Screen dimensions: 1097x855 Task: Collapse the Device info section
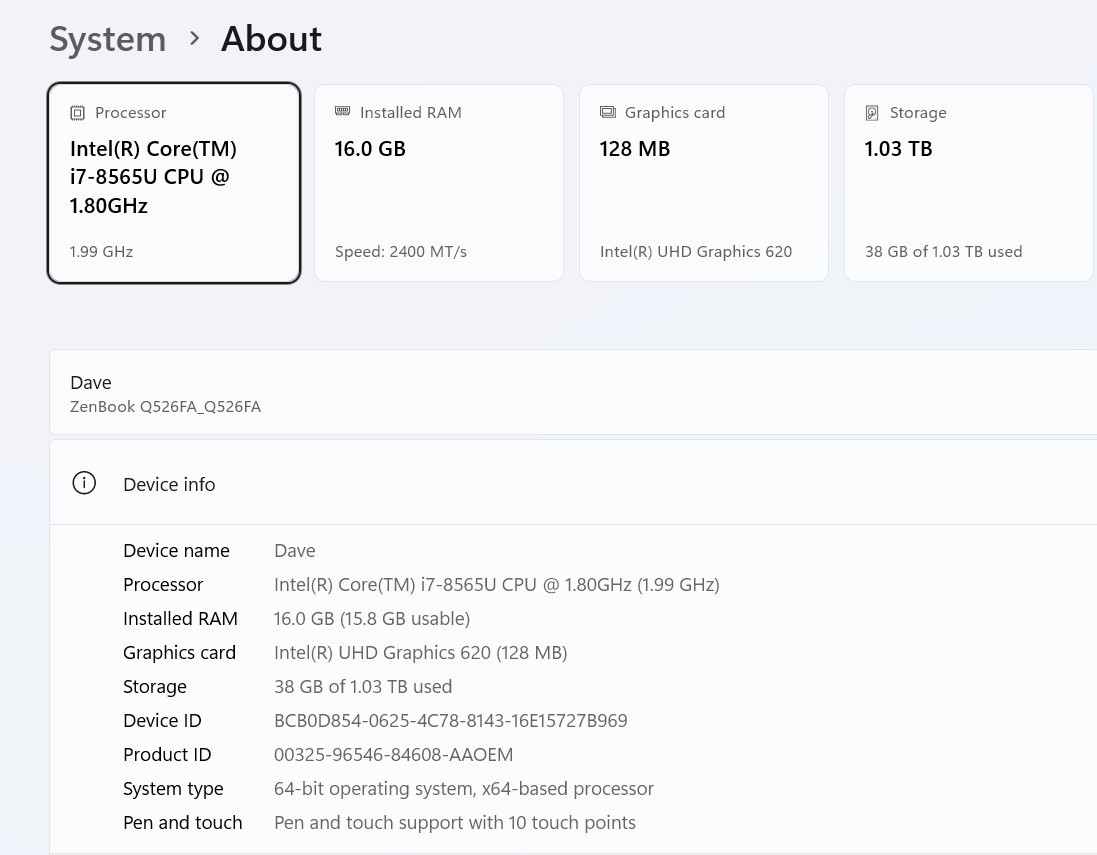coord(573,483)
